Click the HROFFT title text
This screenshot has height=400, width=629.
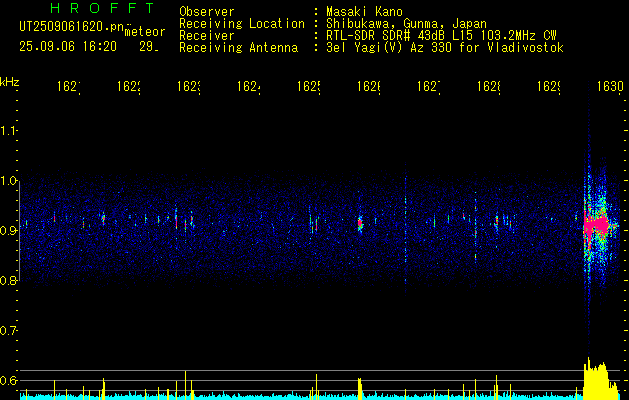[x=103, y=8]
